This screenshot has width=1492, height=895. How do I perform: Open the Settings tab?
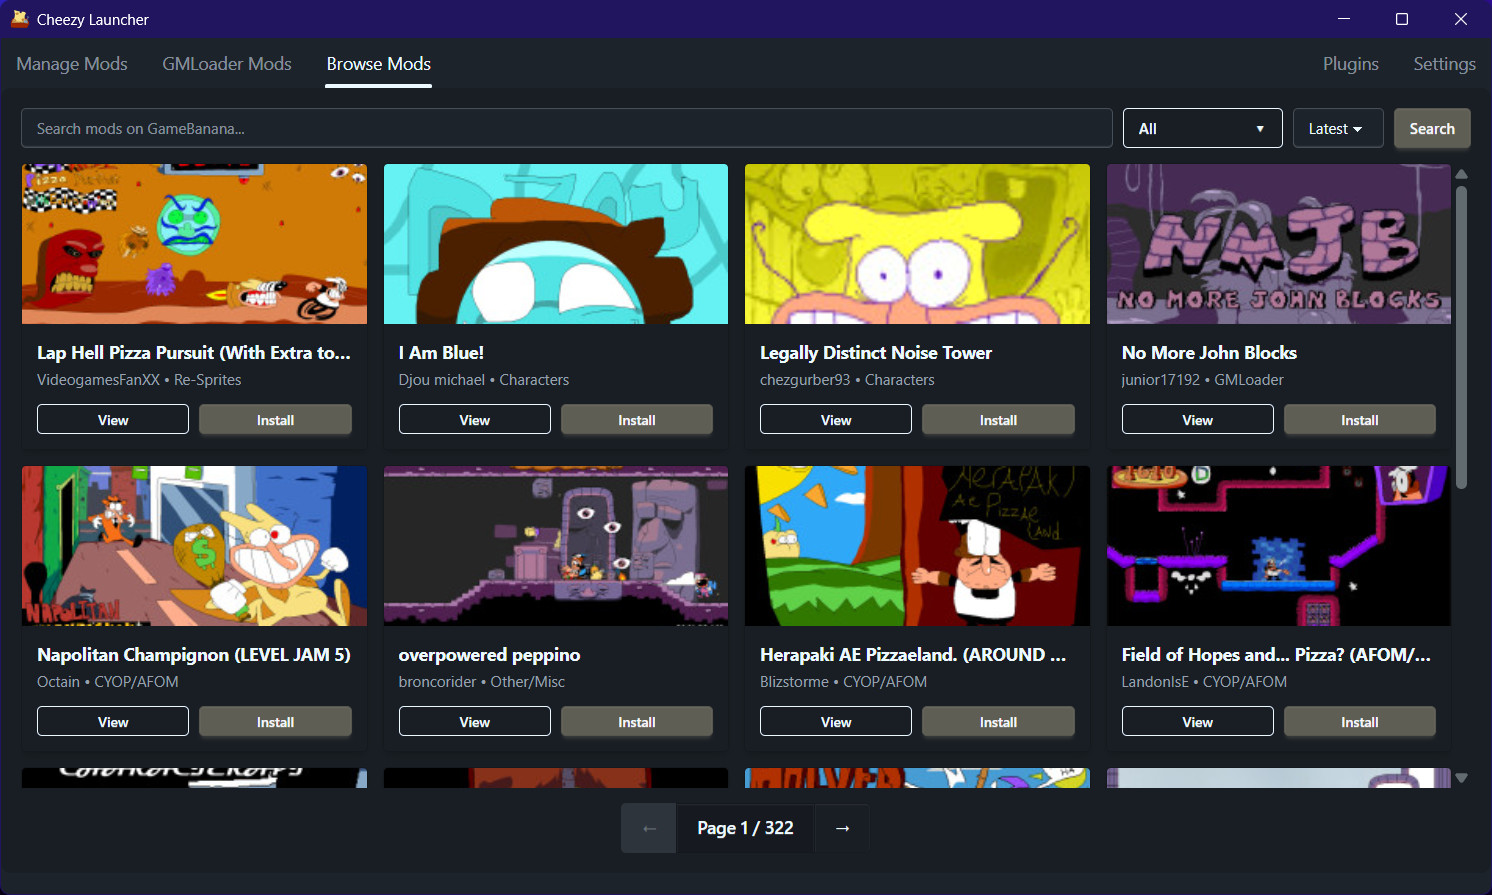click(1444, 64)
